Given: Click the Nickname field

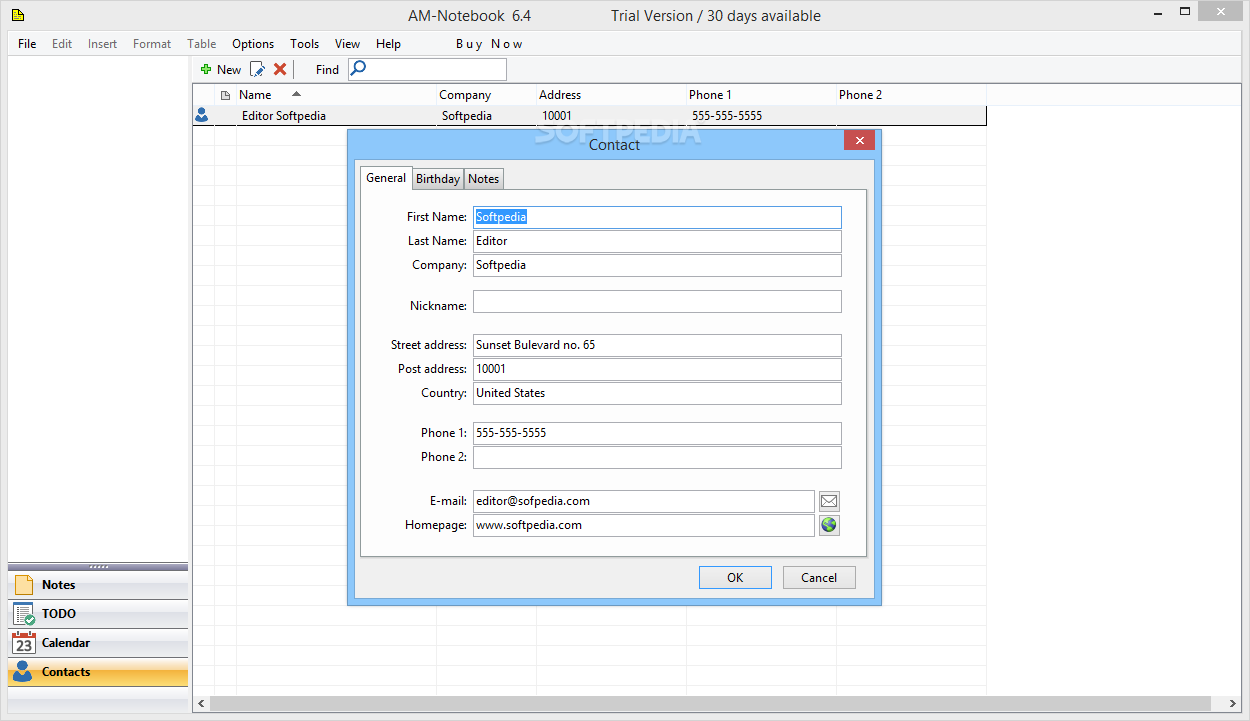Looking at the screenshot, I should coord(657,301).
